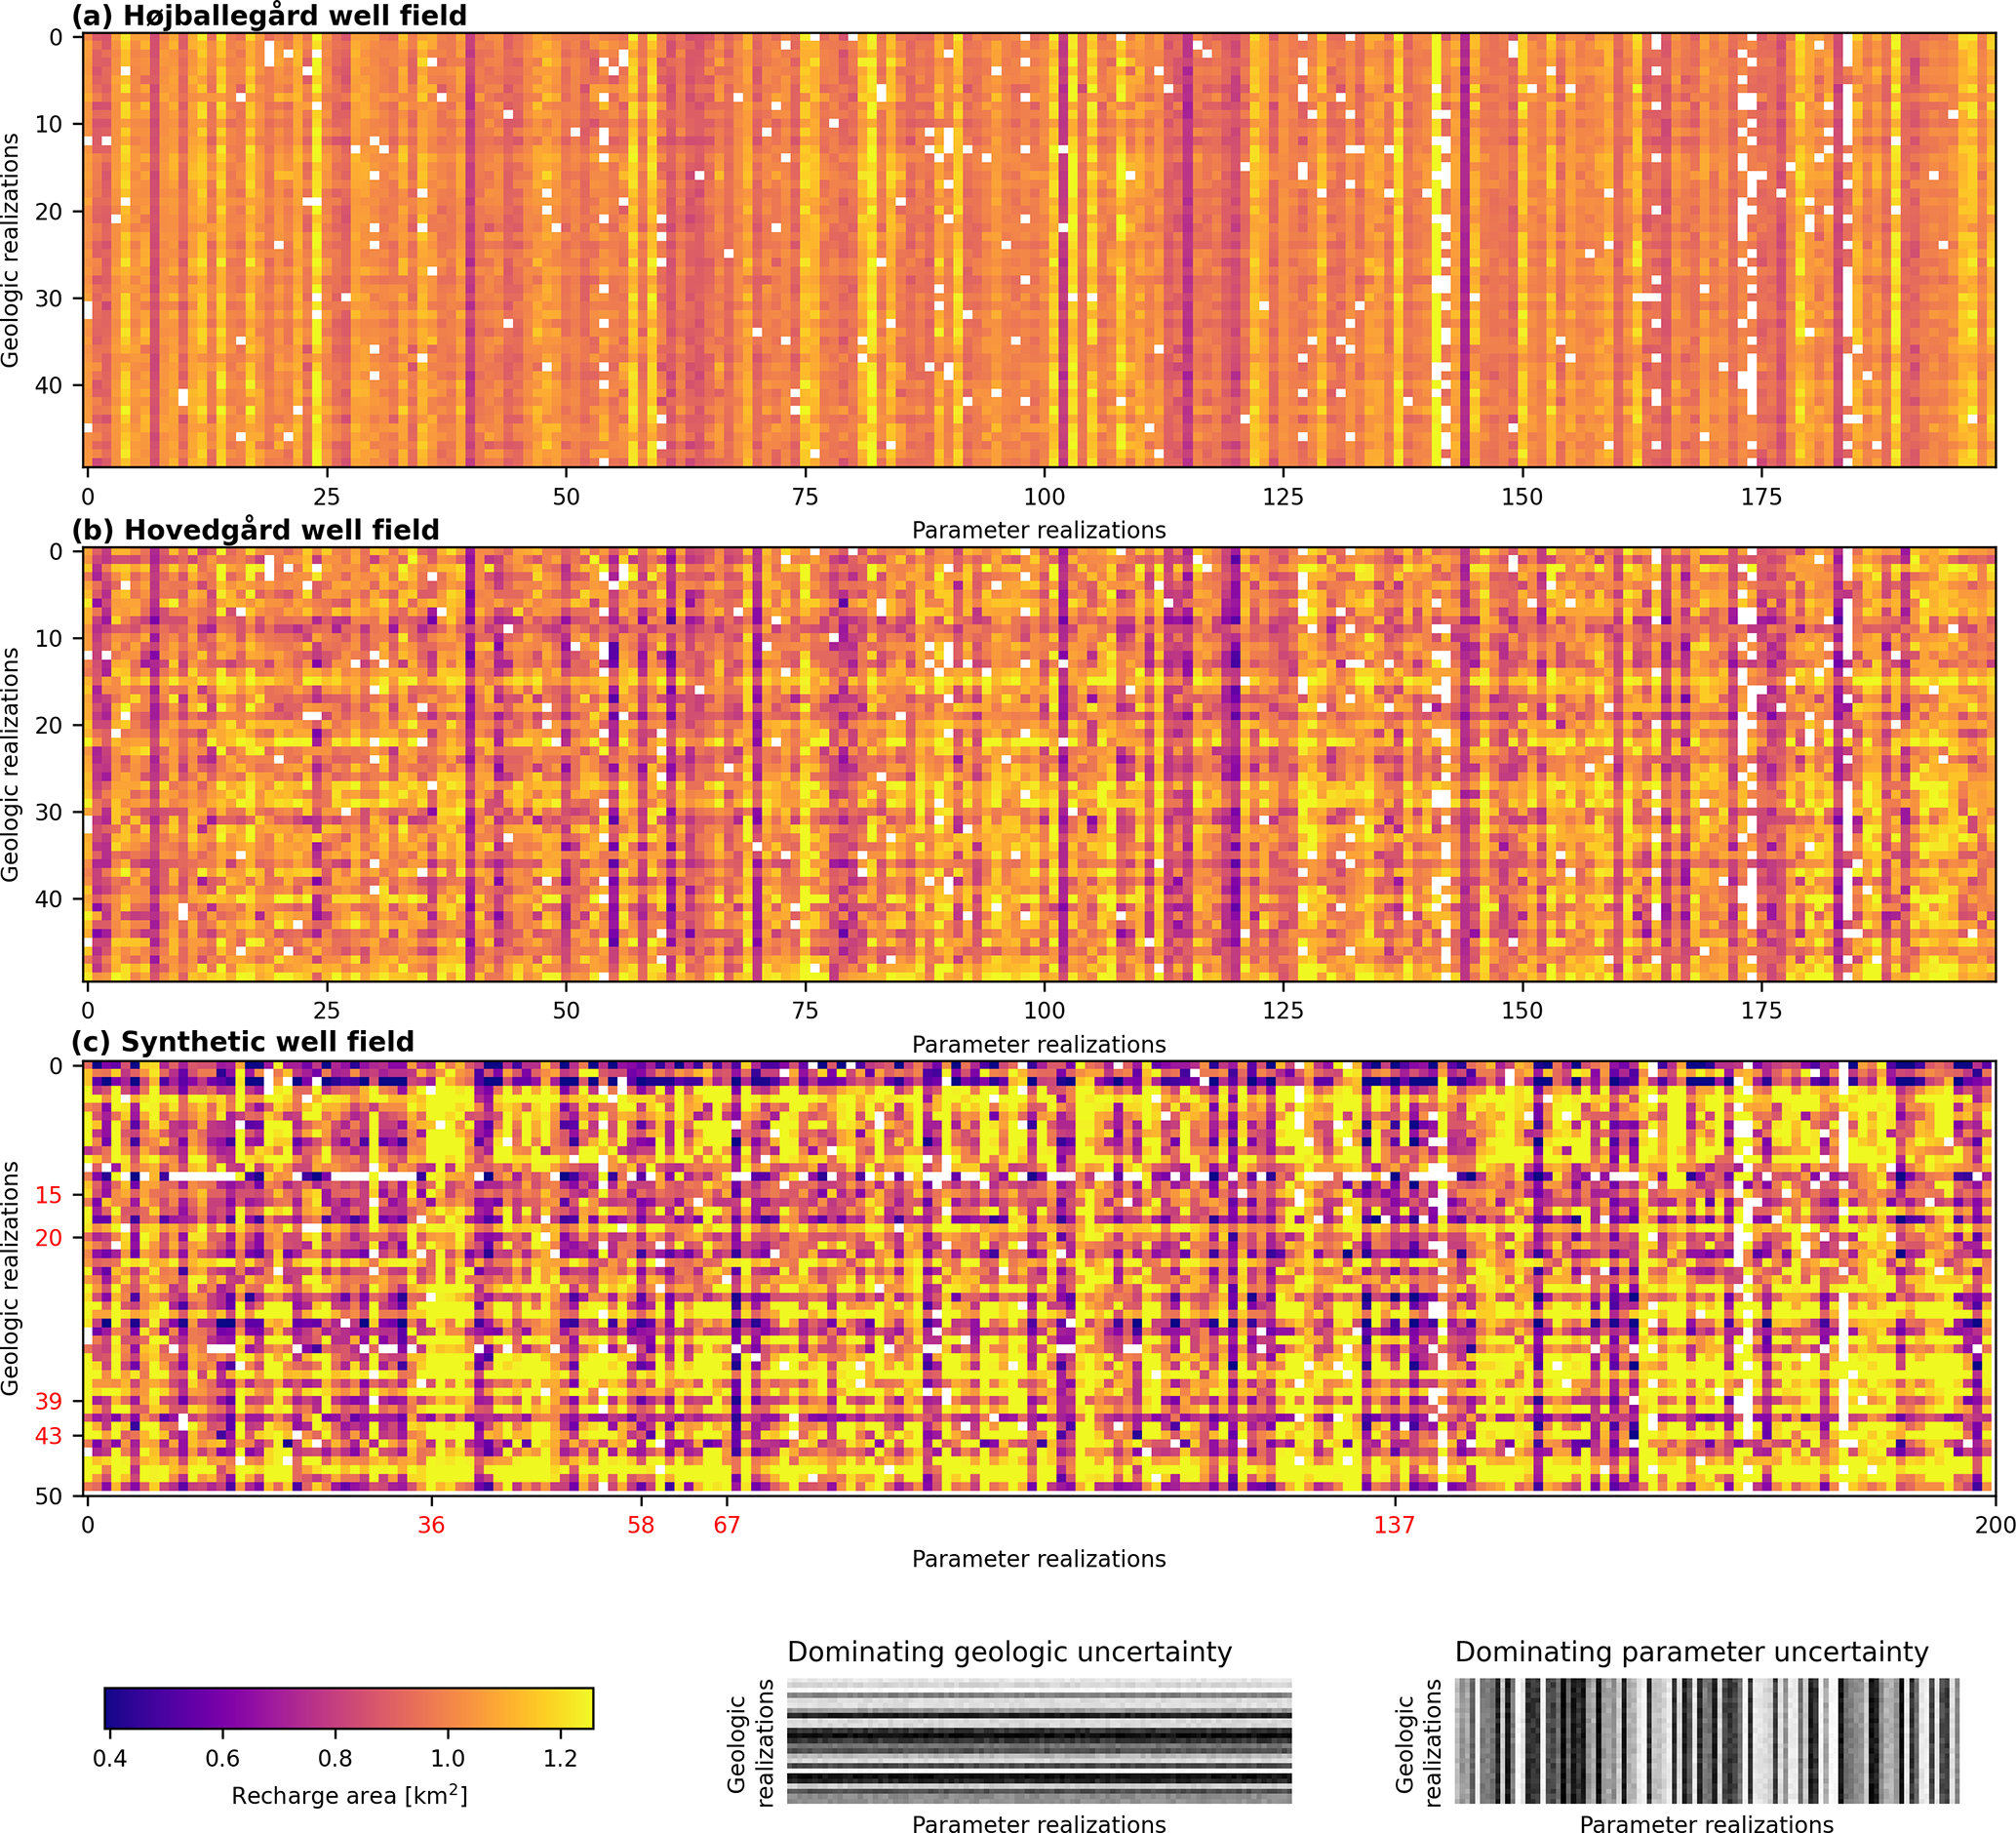Click panel a Parameter realizations axis label
This screenshot has width=2016, height=1833.
point(1038,531)
